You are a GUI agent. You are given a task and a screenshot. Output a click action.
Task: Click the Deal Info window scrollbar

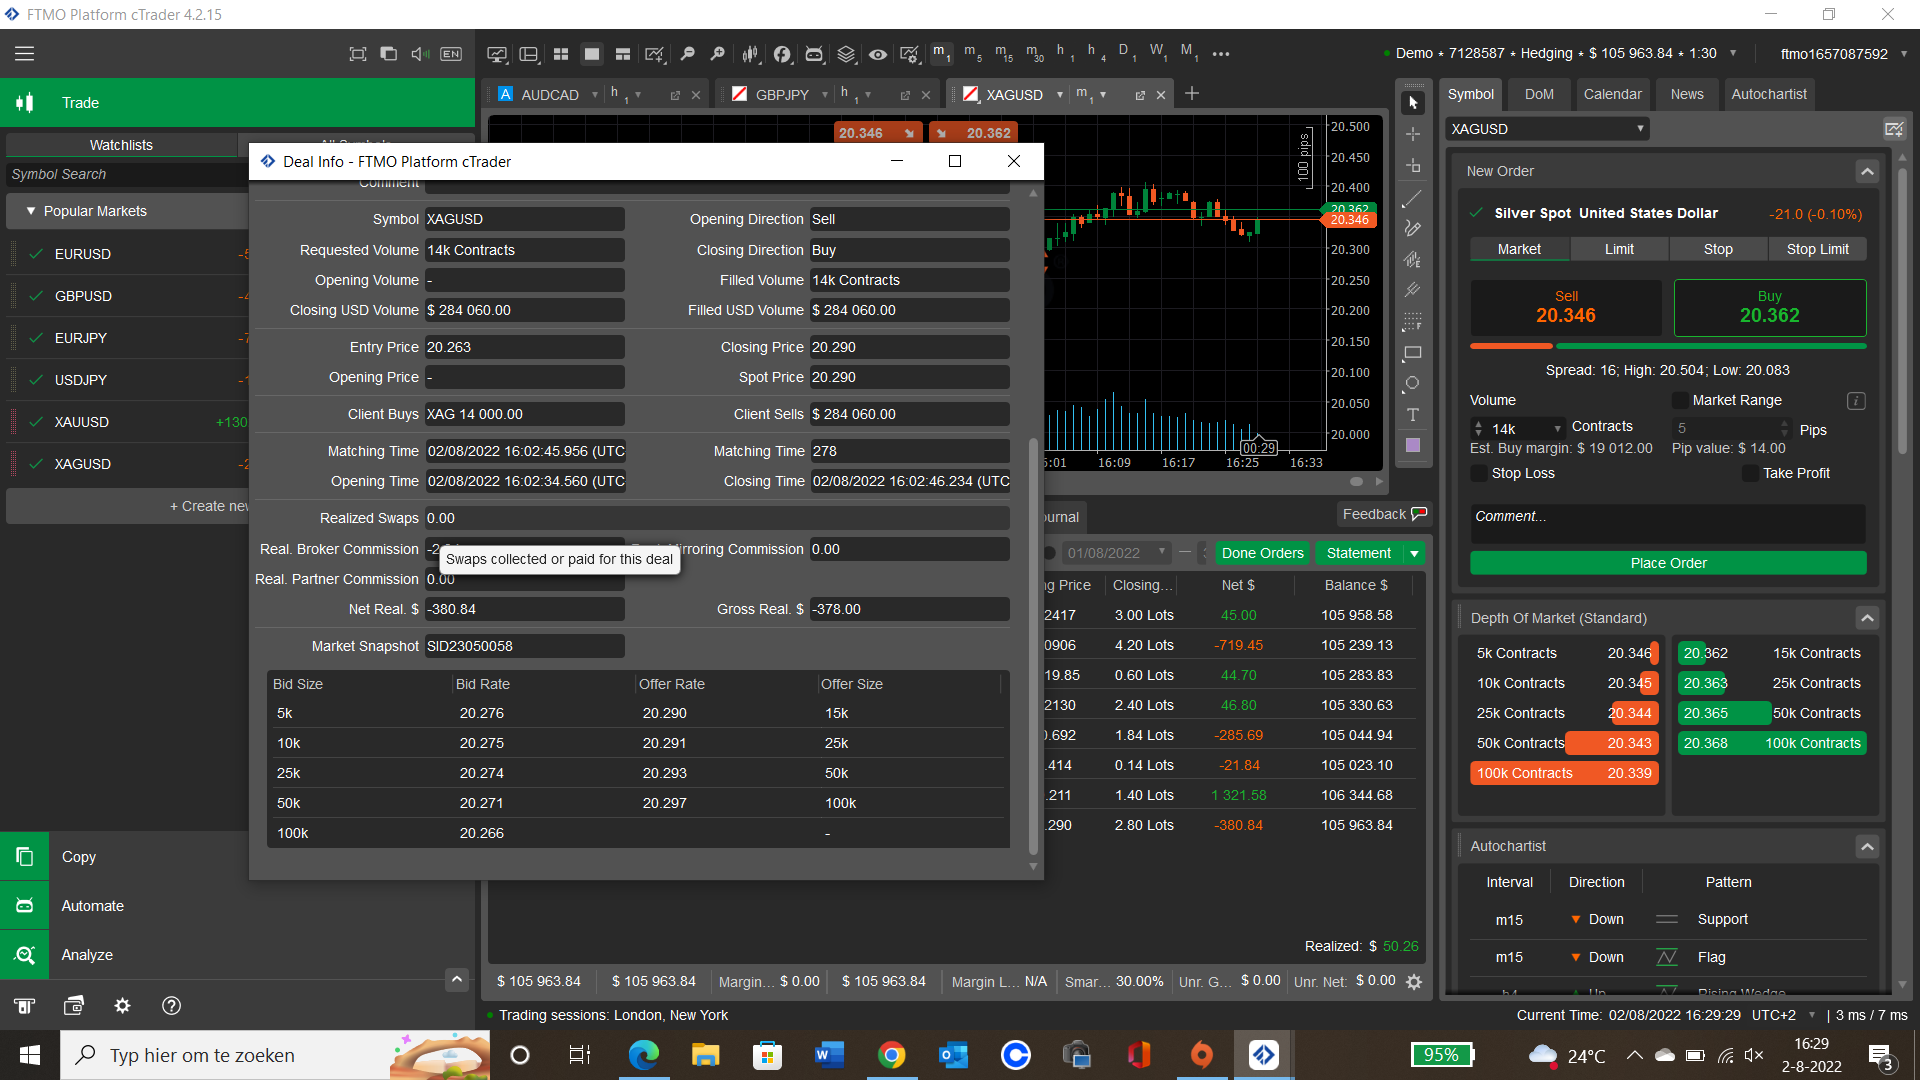coord(1033,645)
